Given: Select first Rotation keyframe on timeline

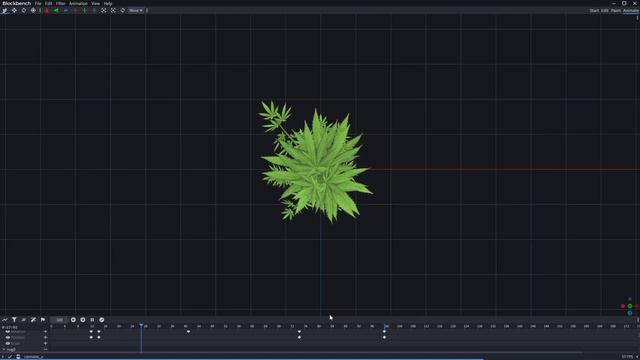Looking at the screenshot, I should tap(91, 331).
